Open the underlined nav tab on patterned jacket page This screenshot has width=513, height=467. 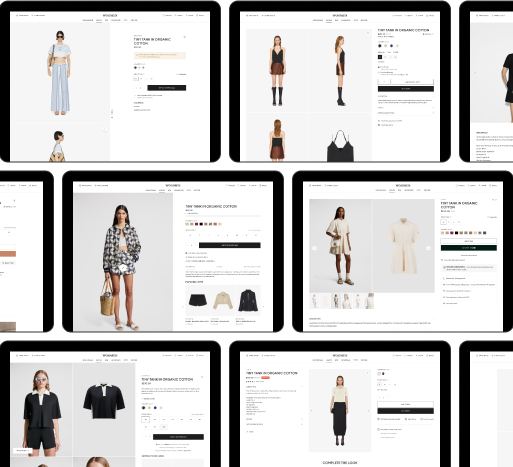click(162, 190)
